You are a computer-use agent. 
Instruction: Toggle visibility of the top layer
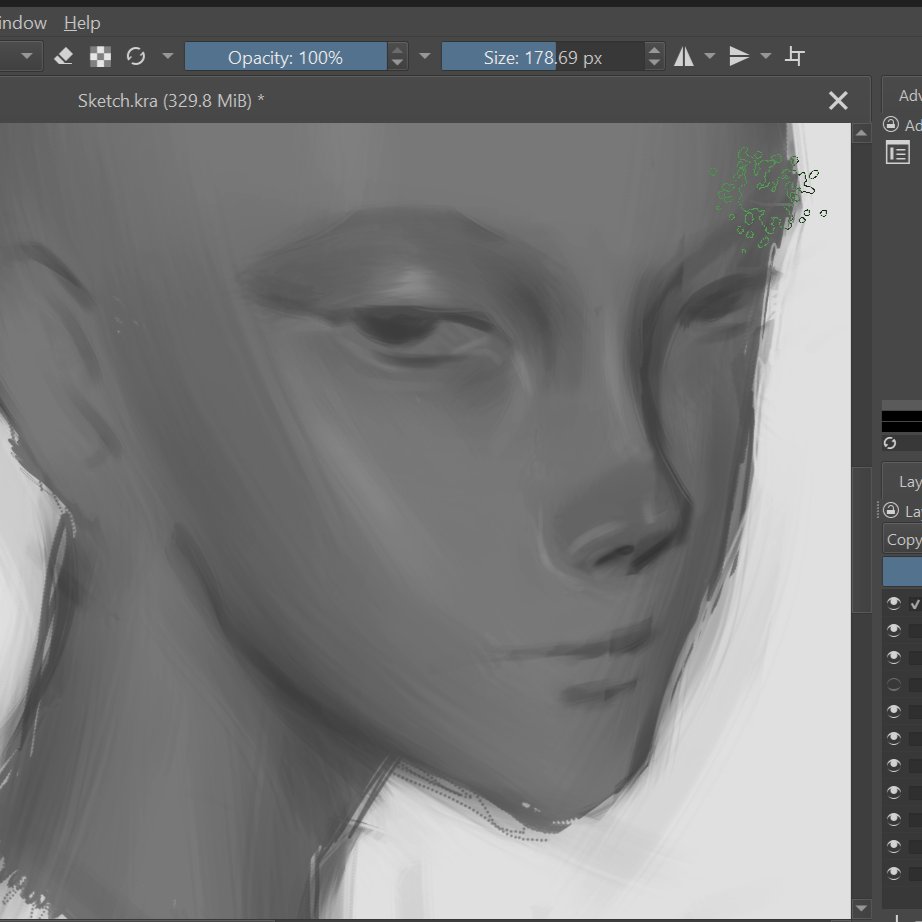pos(894,602)
